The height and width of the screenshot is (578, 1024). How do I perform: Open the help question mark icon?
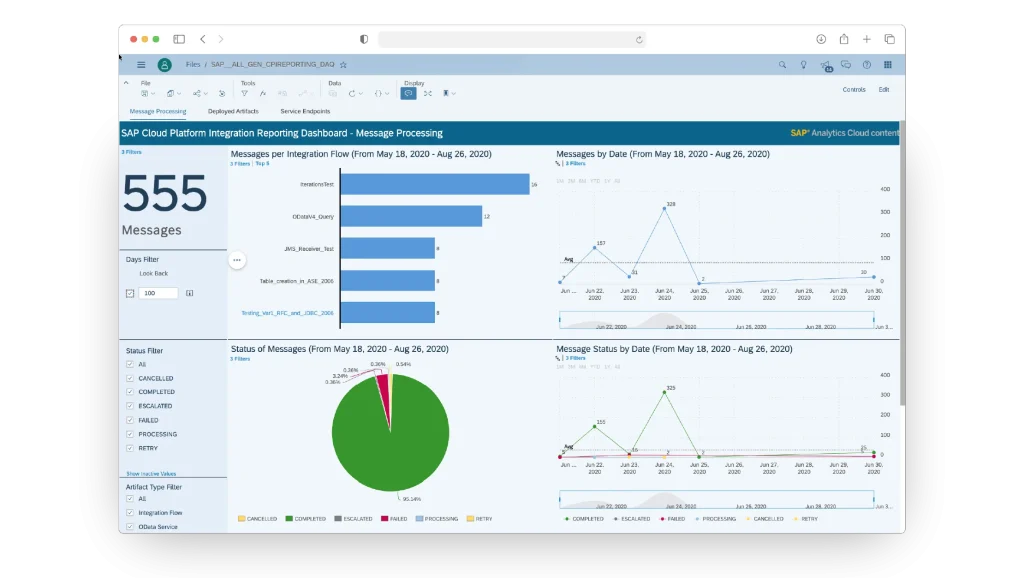pyautogui.click(x=867, y=65)
